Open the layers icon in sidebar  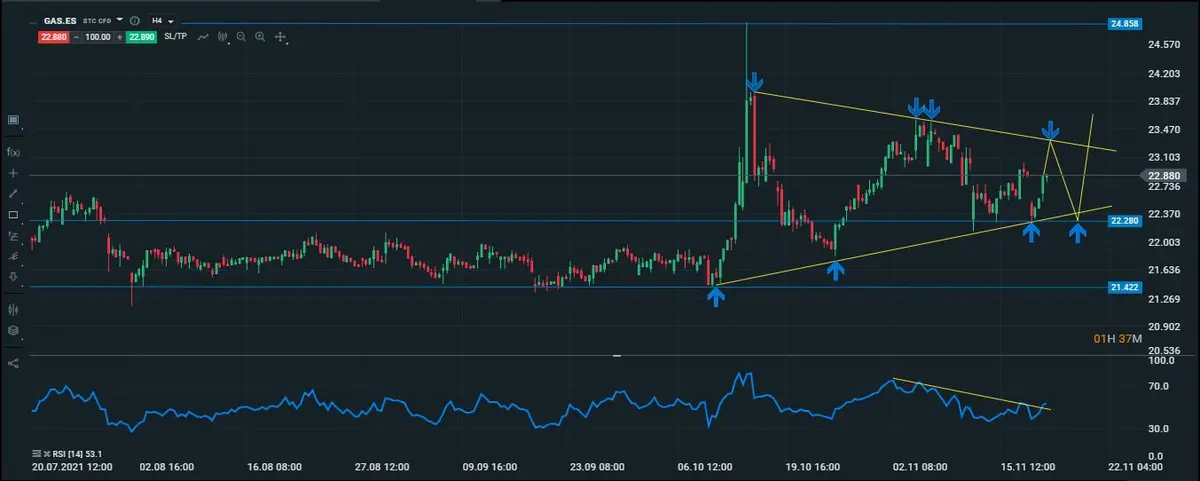point(13,330)
